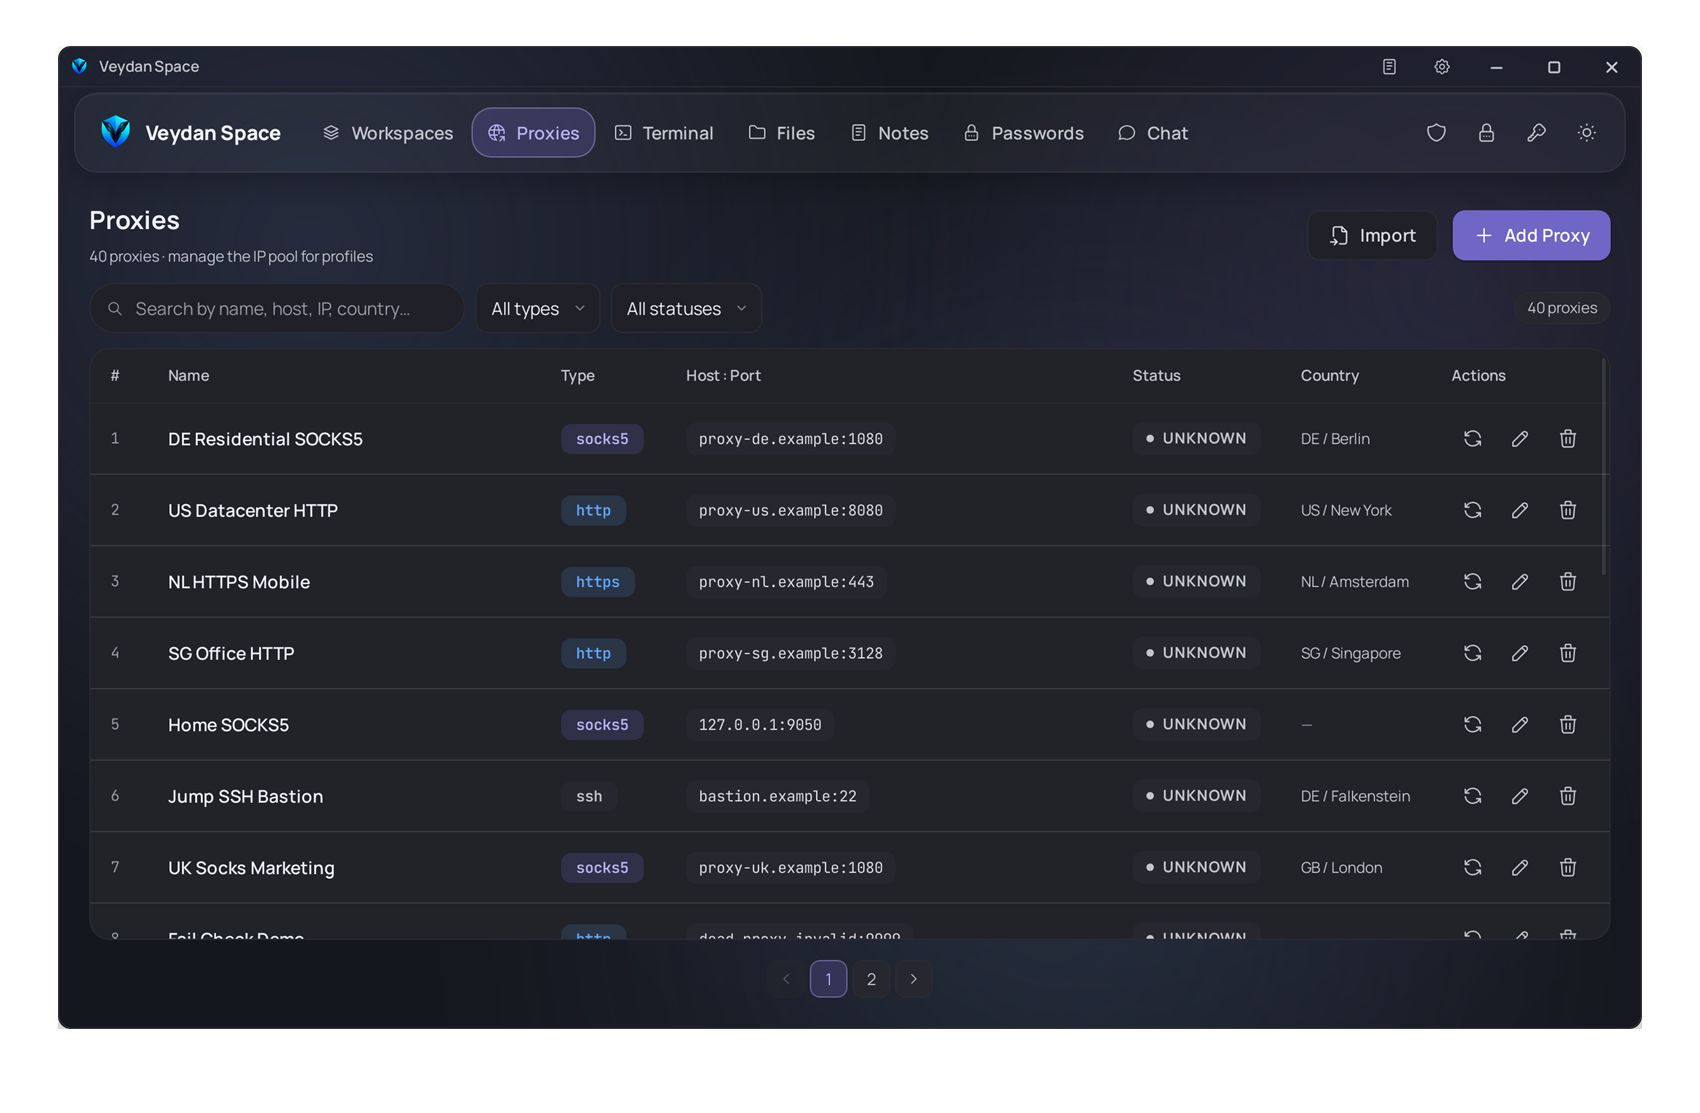Open the Chat tab
This screenshot has width=1700, height=1113.
tap(1153, 133)
